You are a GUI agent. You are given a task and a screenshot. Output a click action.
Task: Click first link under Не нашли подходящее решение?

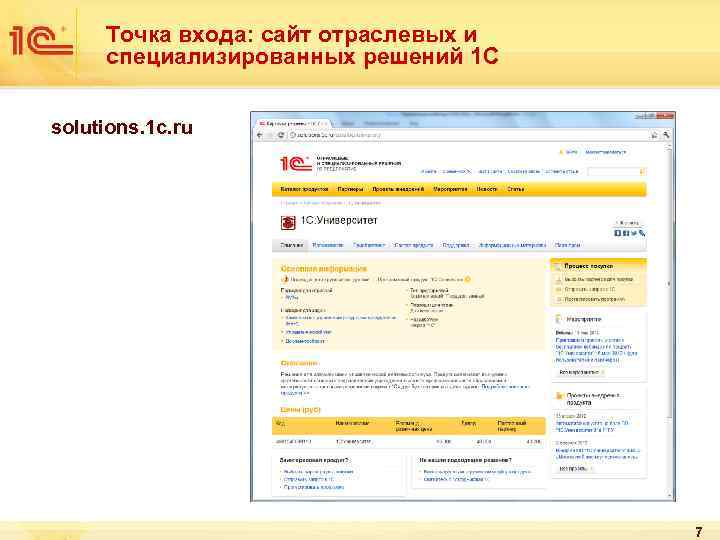point(477,472)
